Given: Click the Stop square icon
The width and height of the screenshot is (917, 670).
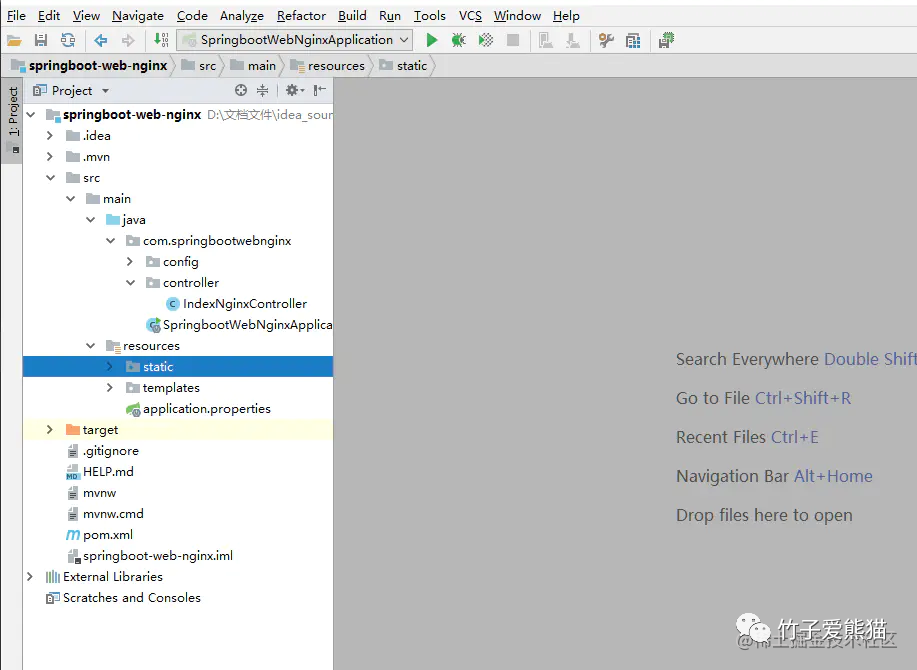Looking at the screenshot, I should [x=513, y=40].
